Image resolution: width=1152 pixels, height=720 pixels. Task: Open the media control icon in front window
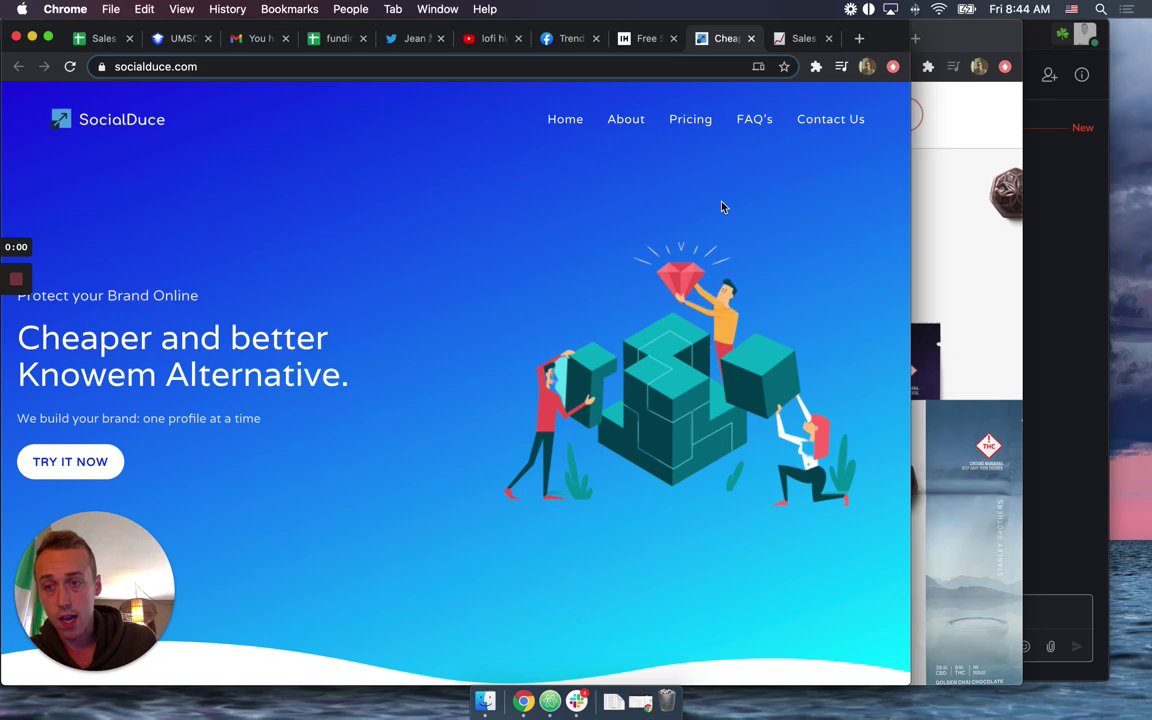[x=841, y=66]
